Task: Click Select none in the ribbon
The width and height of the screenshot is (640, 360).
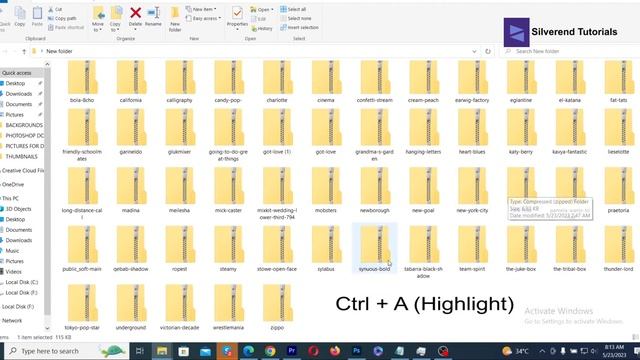Action: 296,18
